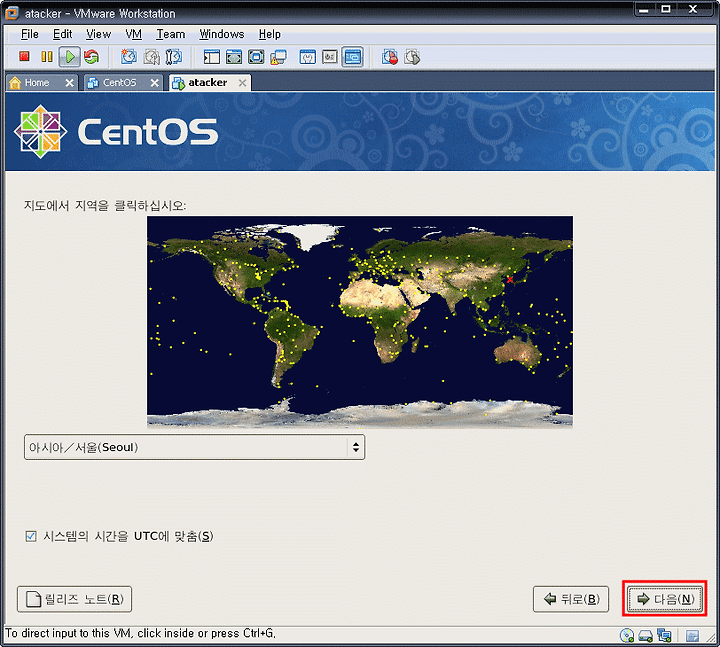The width and height of the screenshot is (720, 647).
Task: Open the Team menu
Action: tap(170, 34)
